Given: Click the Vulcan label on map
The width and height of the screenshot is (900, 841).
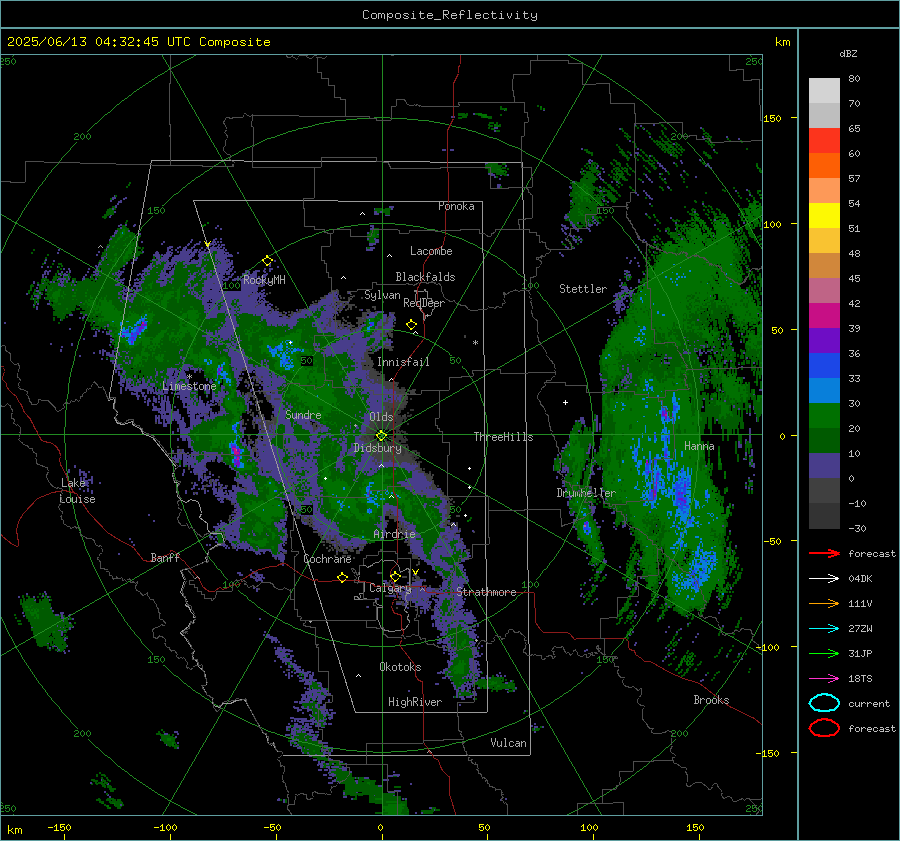Looking at the screenshot, I should [509, 743].
